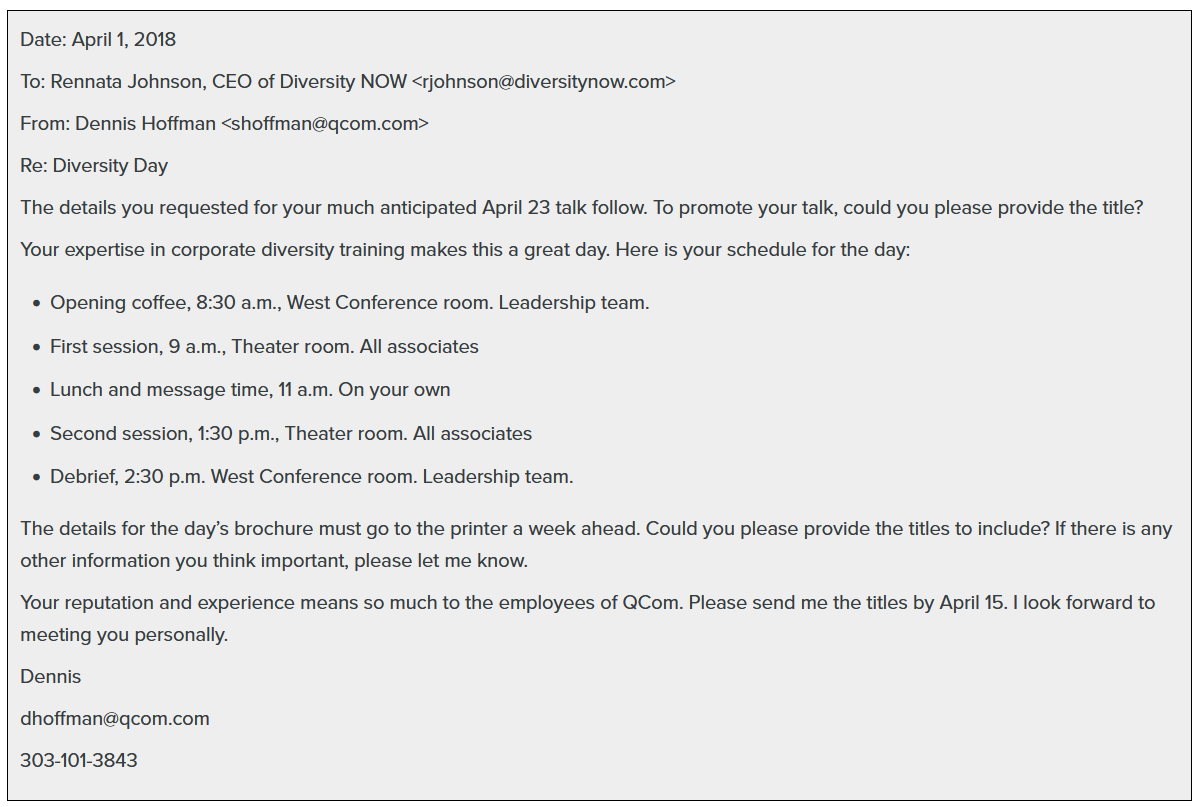The height and width of the screenshot is (807, 1197).
Task: Click the dhoffman@qcom.com signature email
Action: tap(115, 718)
